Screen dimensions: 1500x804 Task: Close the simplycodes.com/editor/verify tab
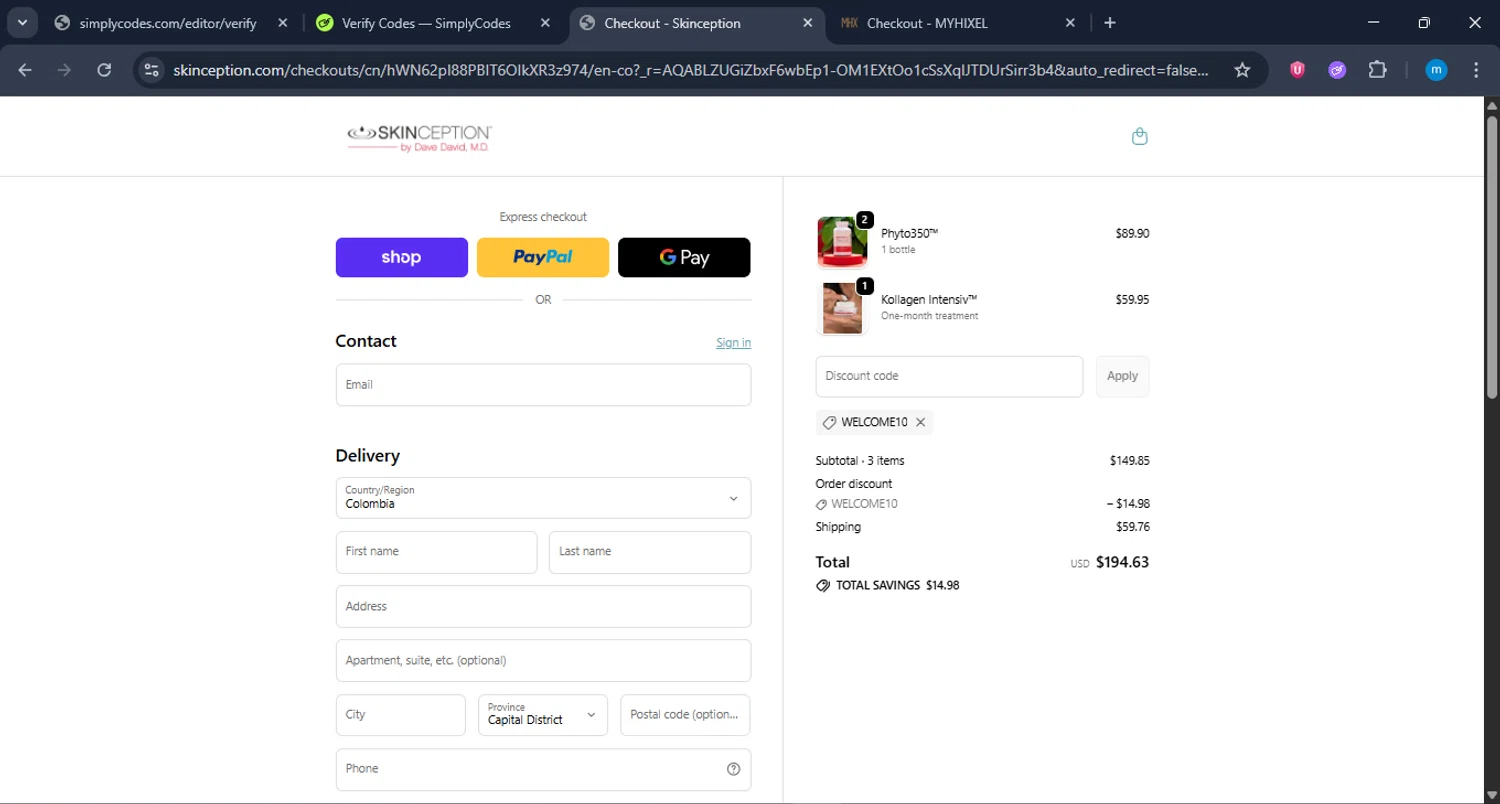tap(283, 23)
